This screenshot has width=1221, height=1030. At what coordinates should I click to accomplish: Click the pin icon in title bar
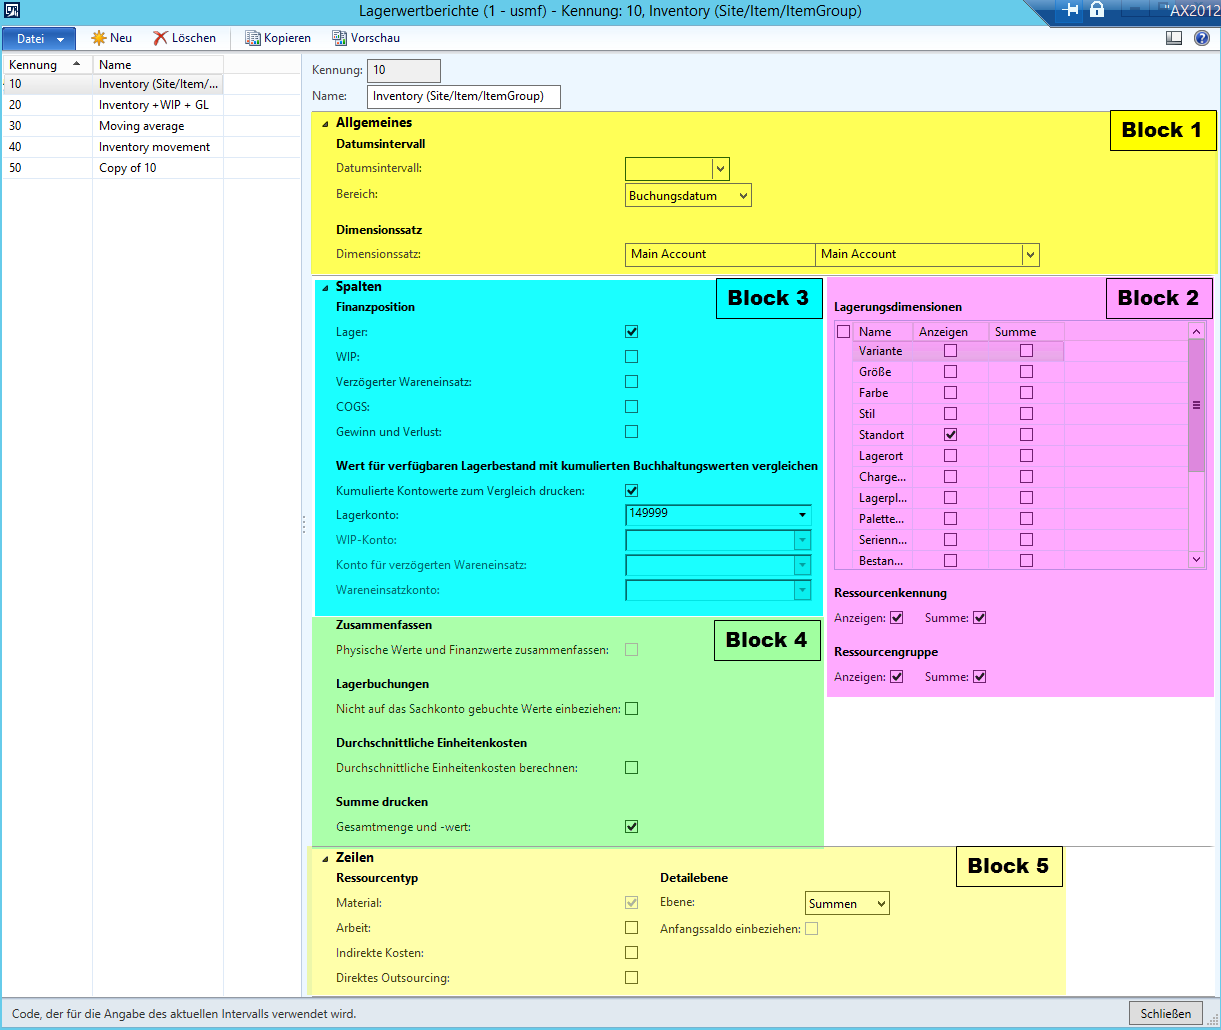[x=1070, y=10]
